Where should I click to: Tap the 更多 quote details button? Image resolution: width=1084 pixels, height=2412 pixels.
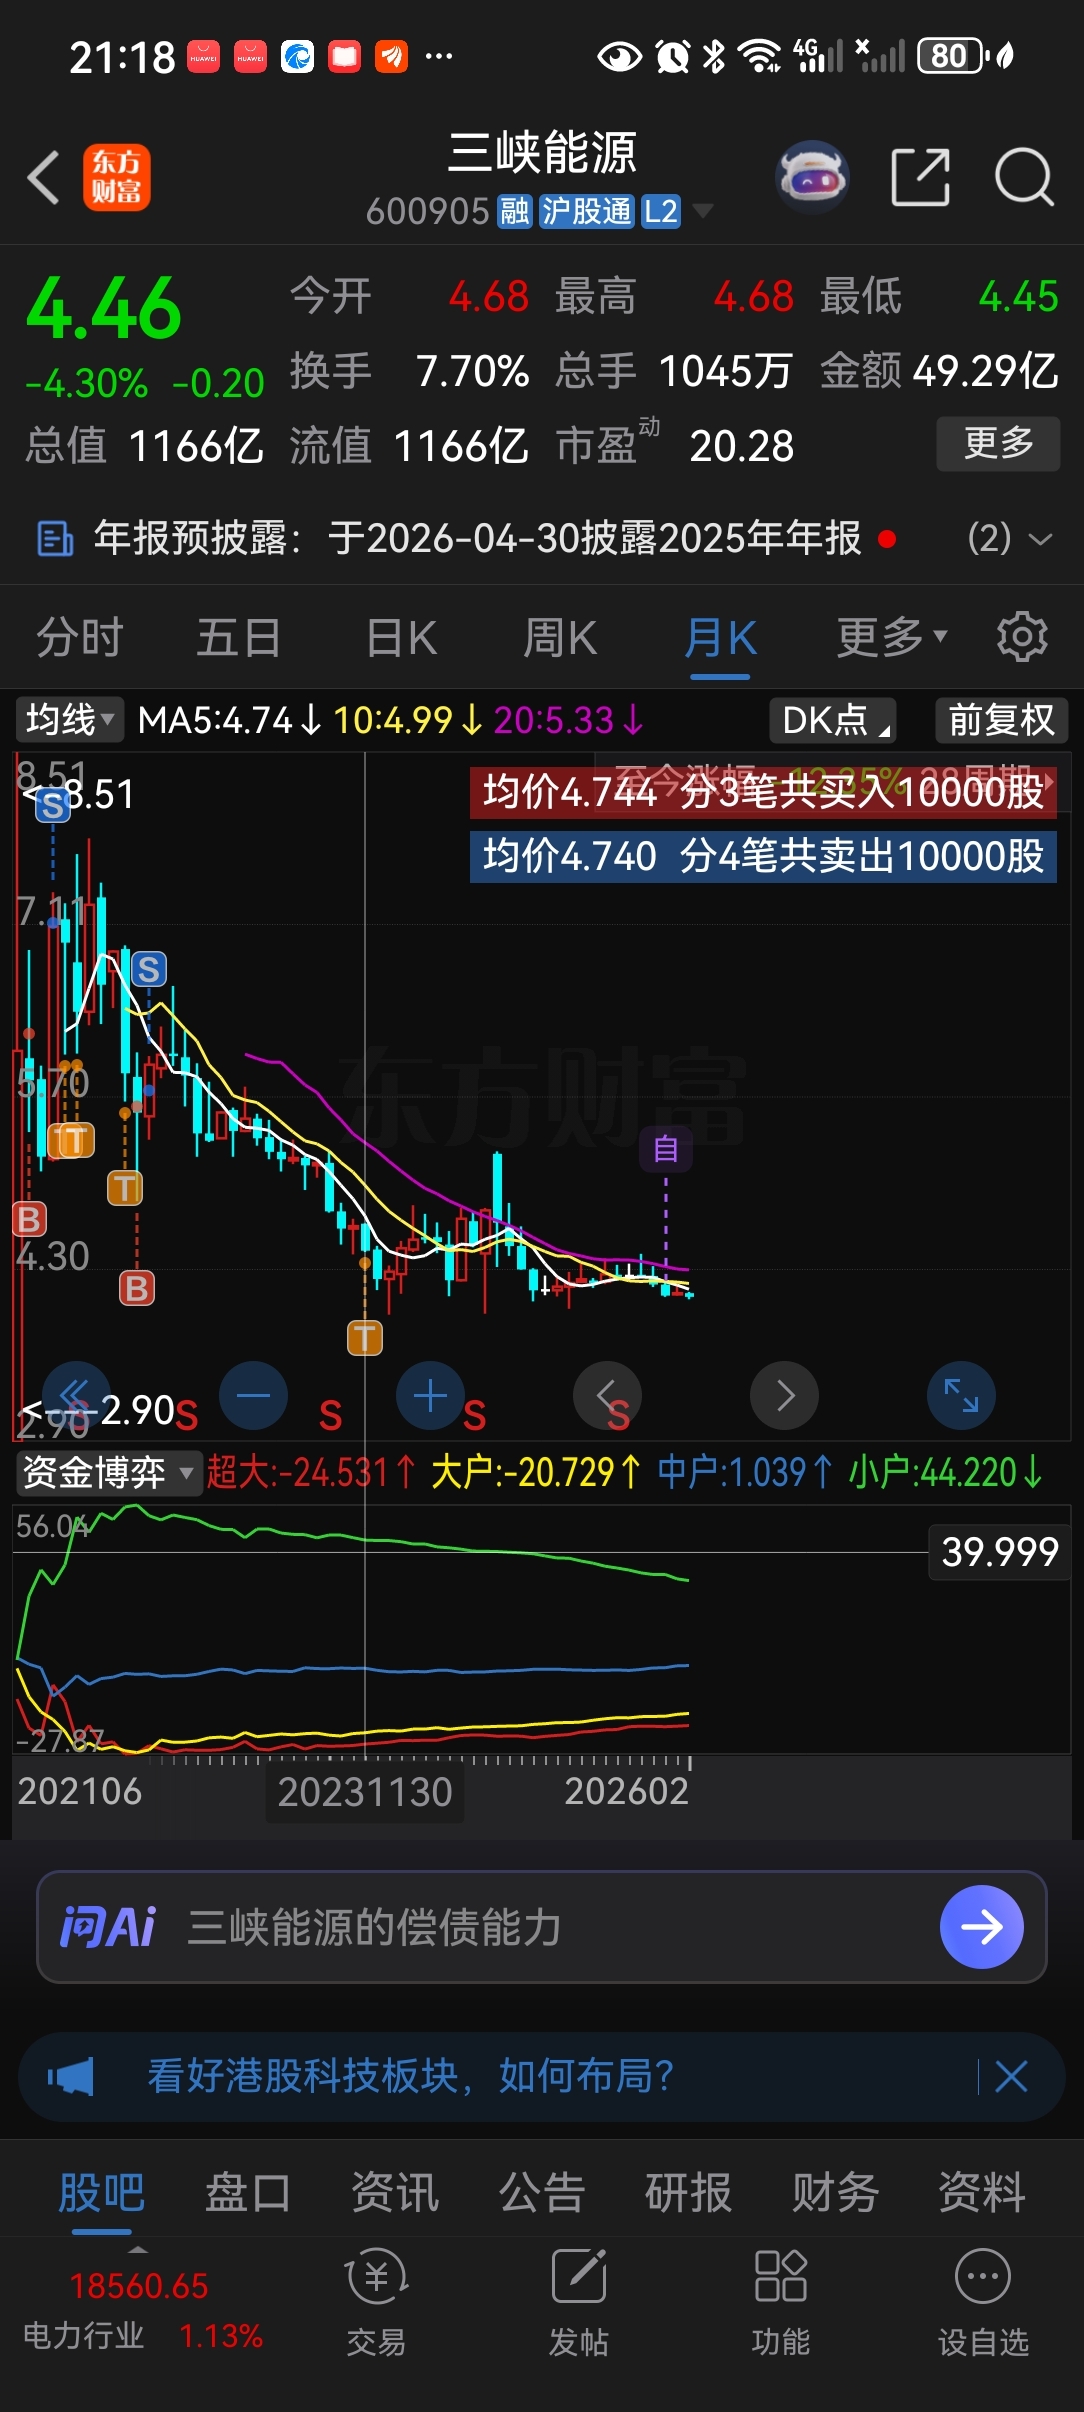(998, 443)
